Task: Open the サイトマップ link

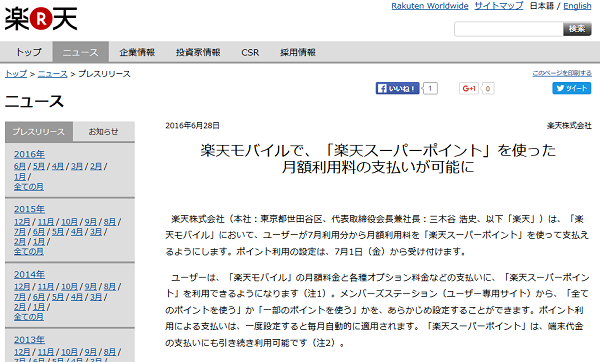Action: [499, 6]
